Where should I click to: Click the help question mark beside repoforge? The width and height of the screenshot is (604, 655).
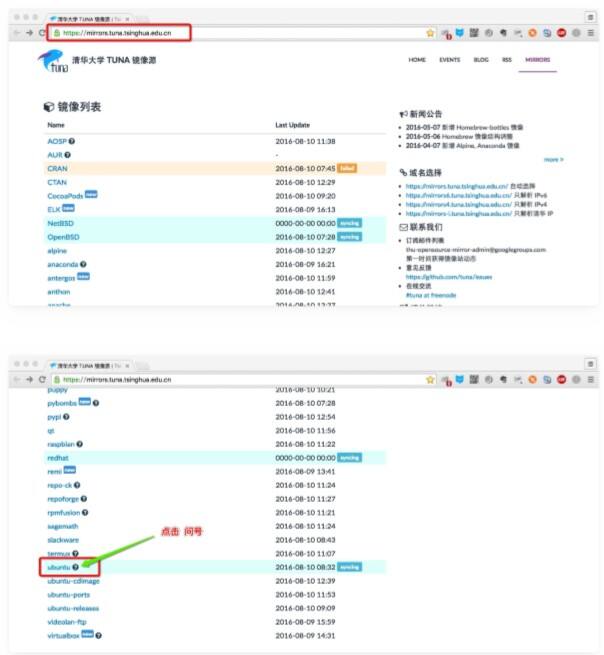[x=84, y=499]
